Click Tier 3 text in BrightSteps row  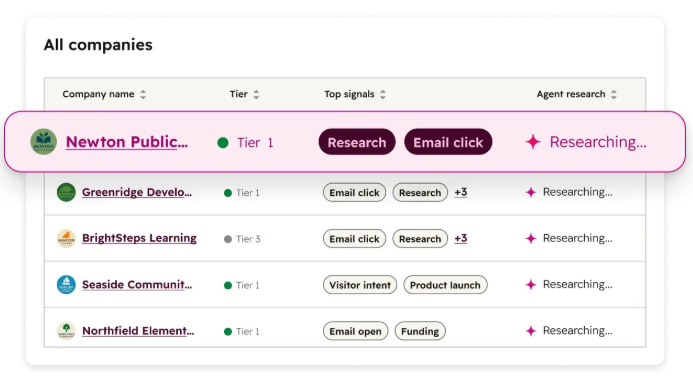click(248, 239)
